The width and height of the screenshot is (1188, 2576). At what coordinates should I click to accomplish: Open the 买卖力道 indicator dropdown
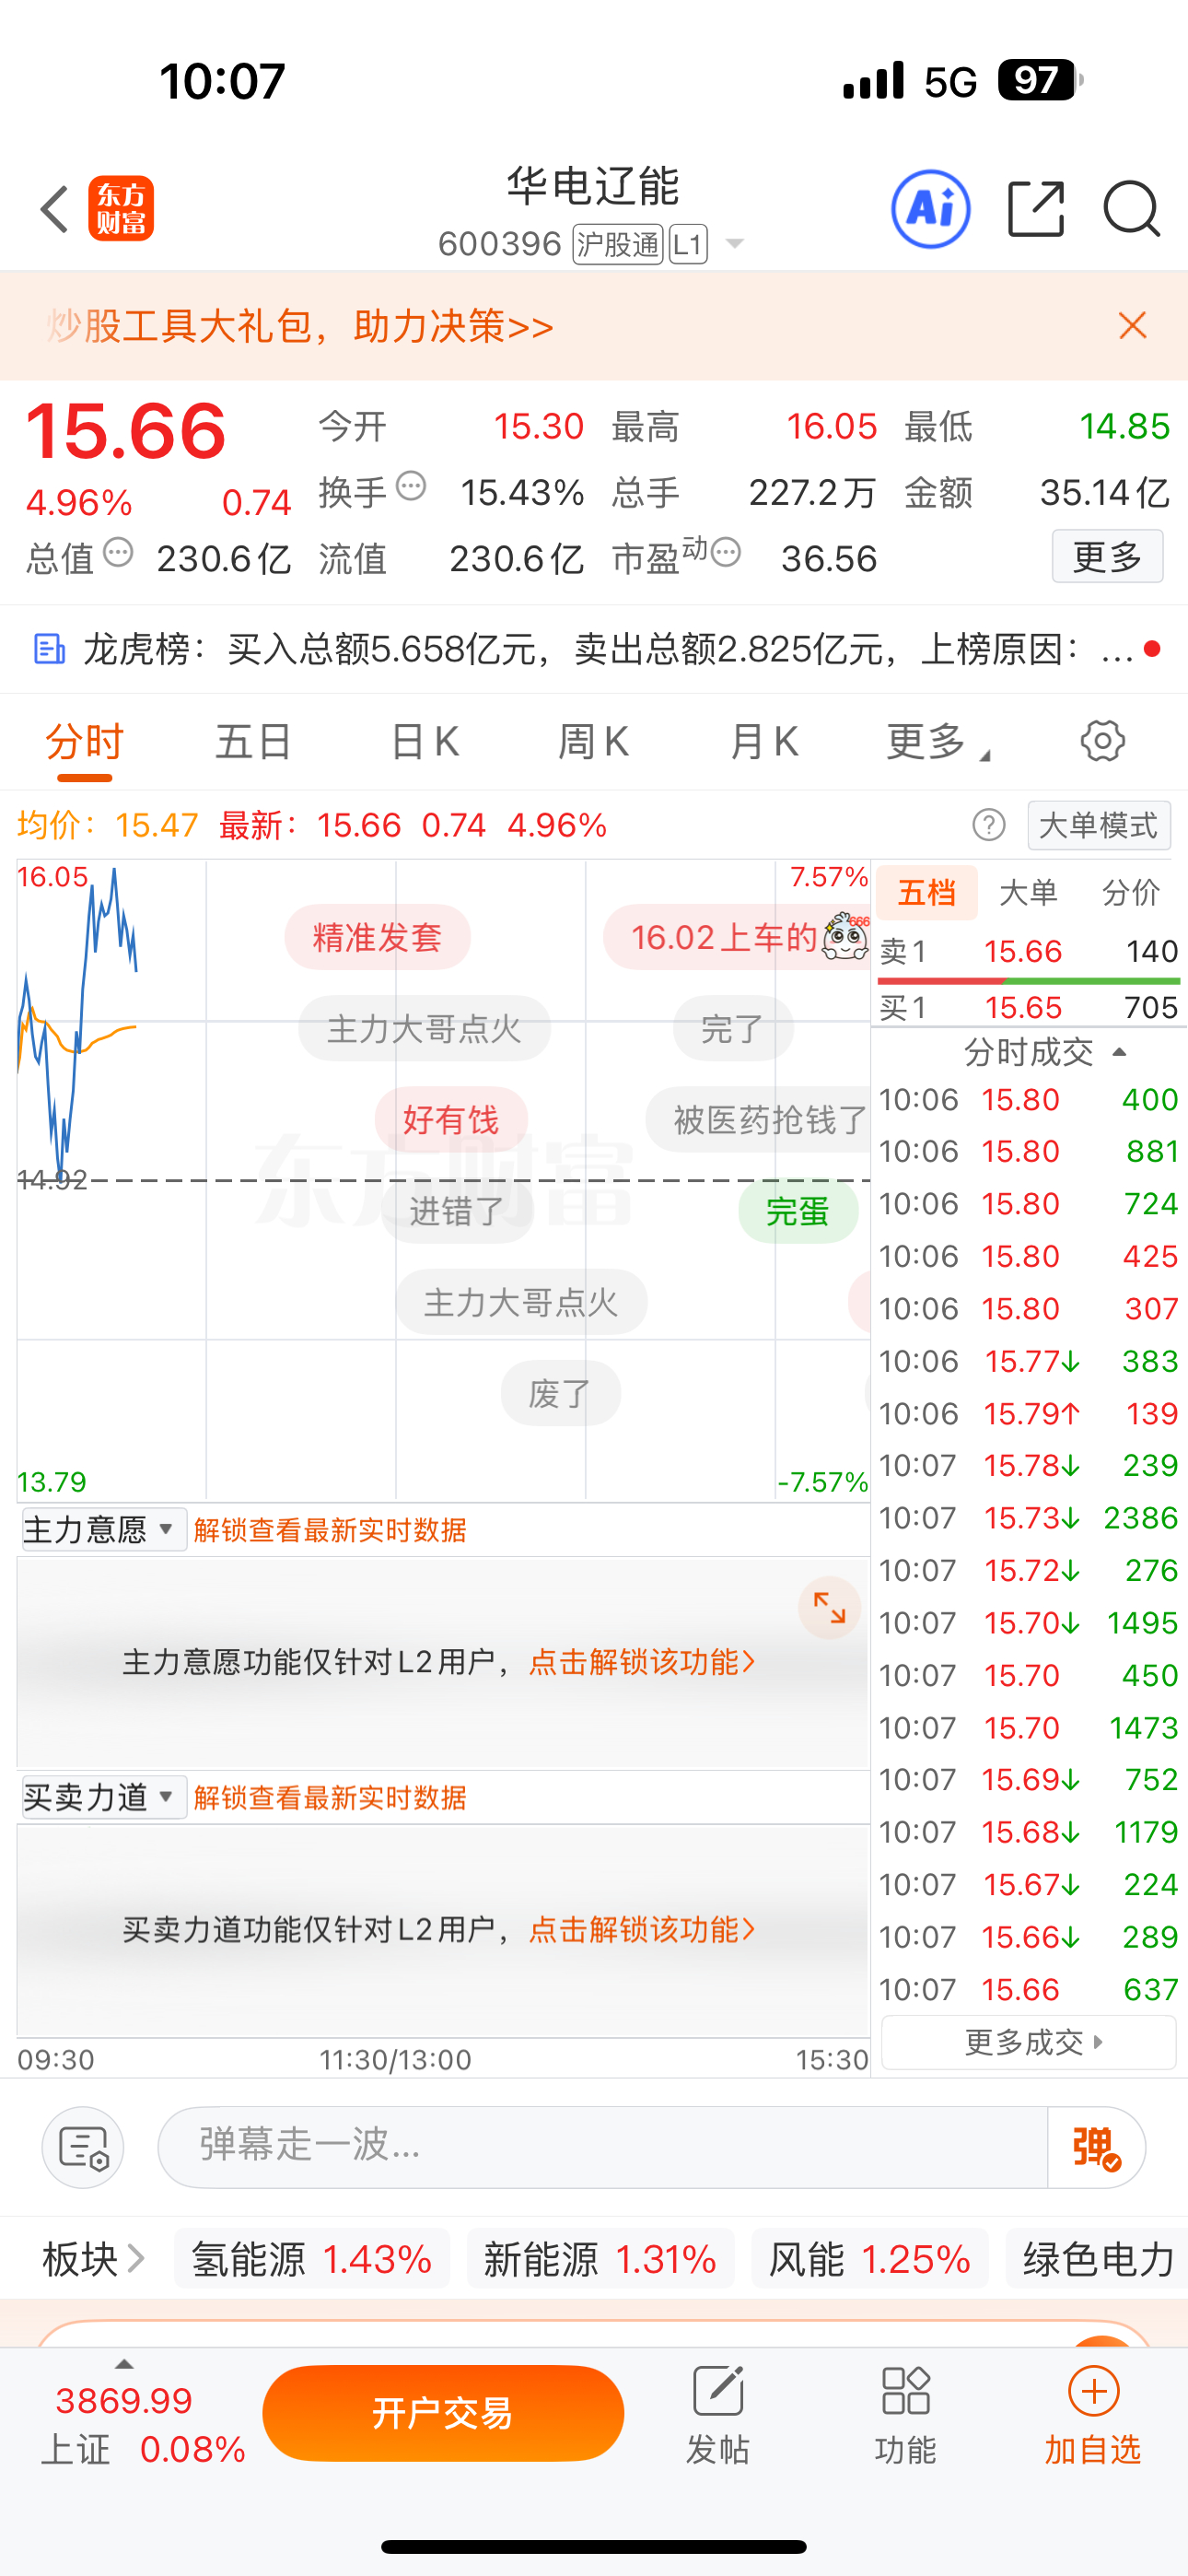coord(103,1797)
